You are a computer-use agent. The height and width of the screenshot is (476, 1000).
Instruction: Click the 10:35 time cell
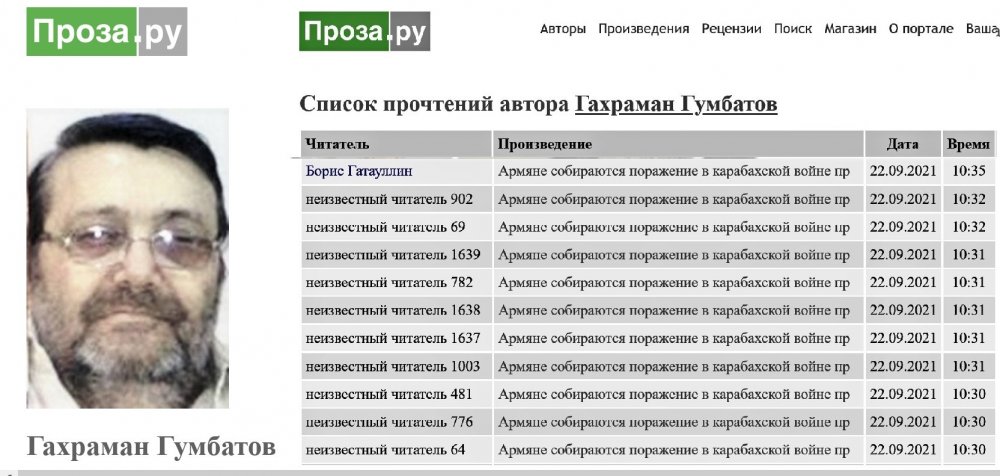[969, 171]
